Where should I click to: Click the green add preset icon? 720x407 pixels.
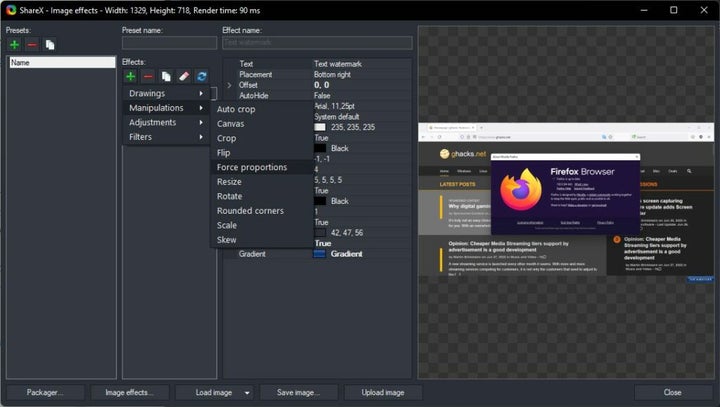tap(15, 44)
